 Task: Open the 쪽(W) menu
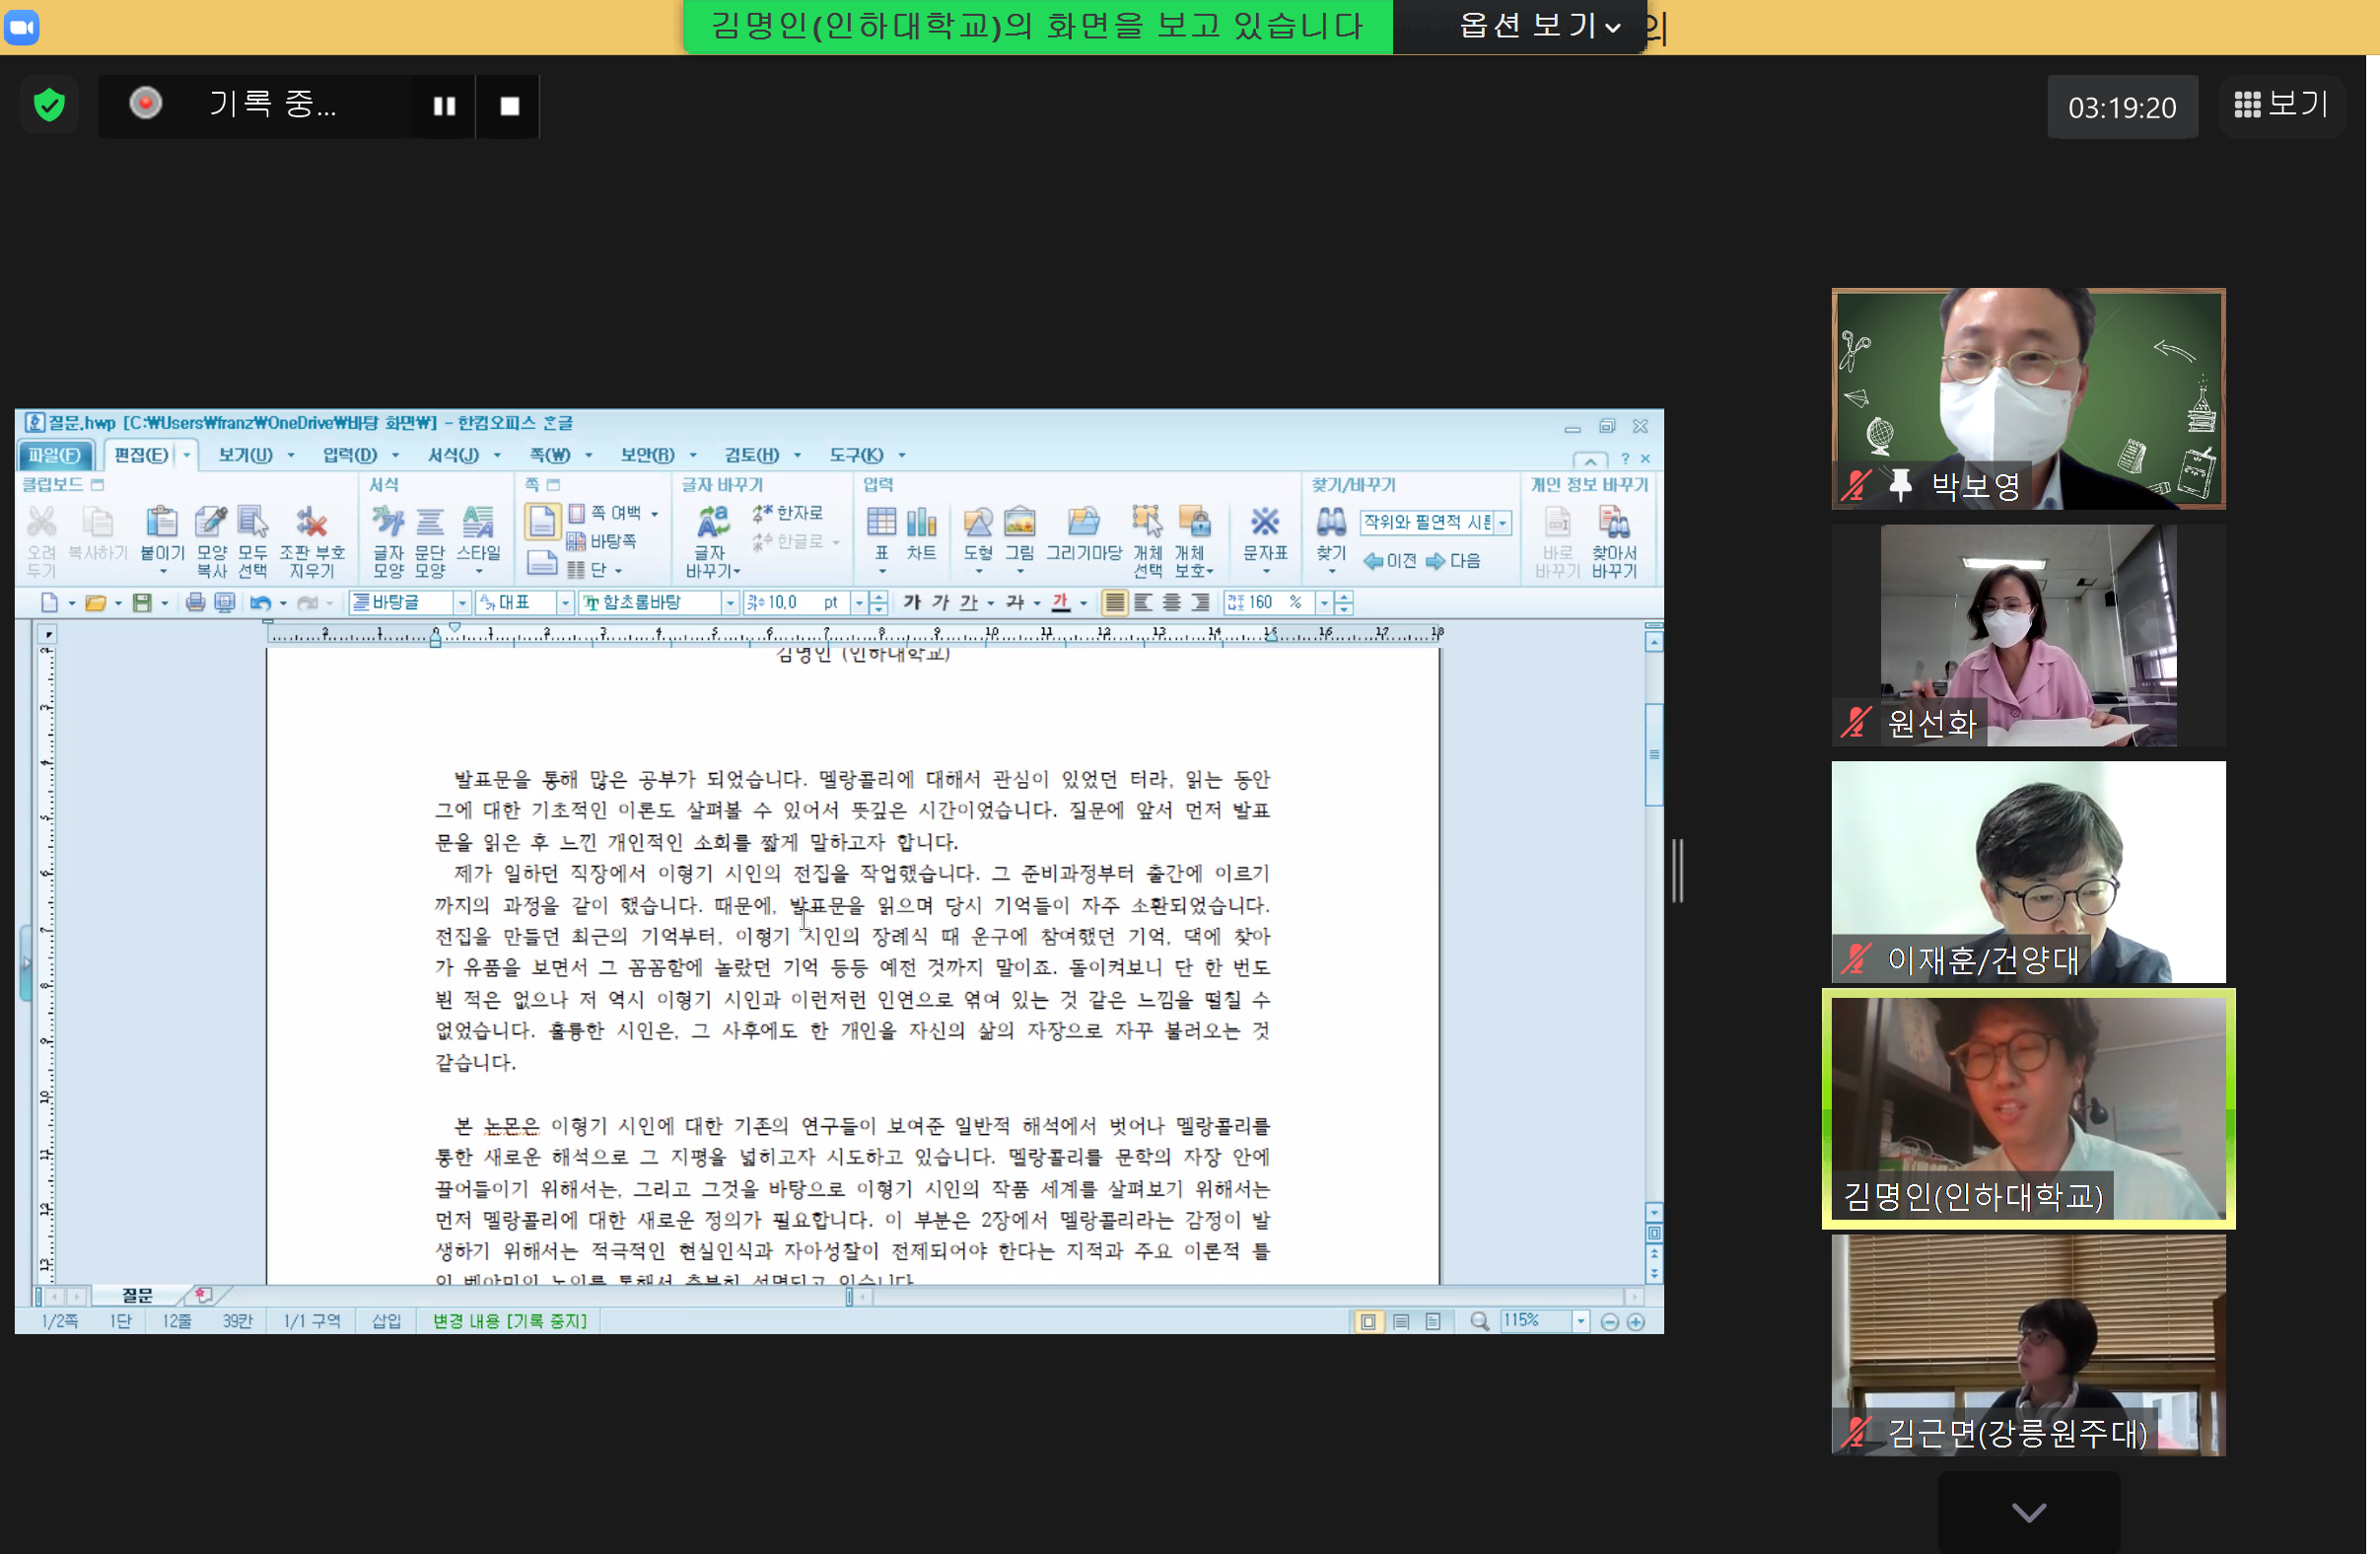pos(549,455)
